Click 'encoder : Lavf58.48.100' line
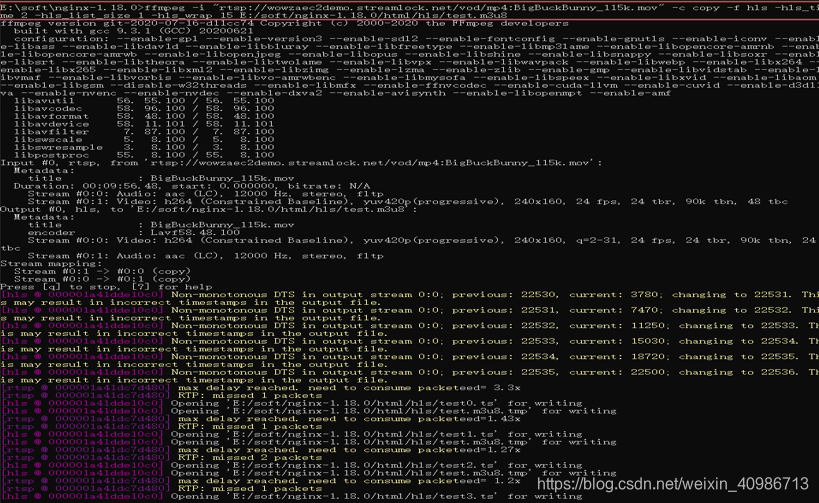819x503 pixels. 134,232
